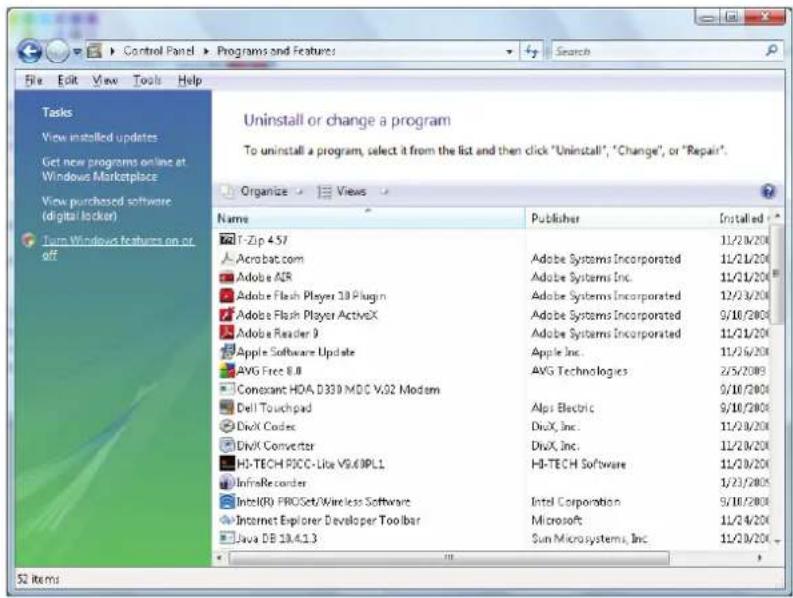Screen dimensions: 793x598
Task: Sort by the Name column header
Action: [x=369, y=219]
